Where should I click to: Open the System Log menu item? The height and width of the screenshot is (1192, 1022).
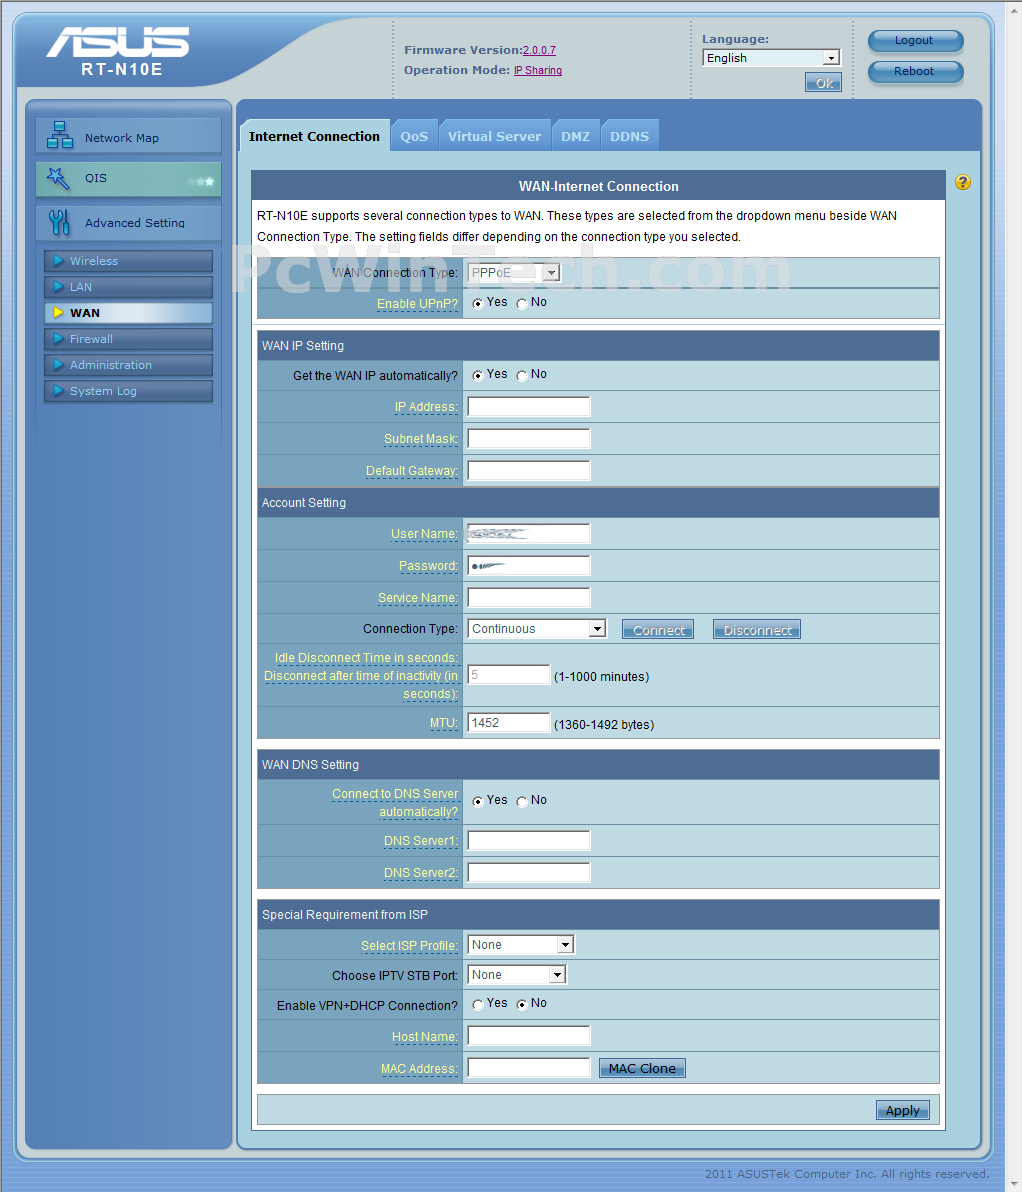coord(129,391)
